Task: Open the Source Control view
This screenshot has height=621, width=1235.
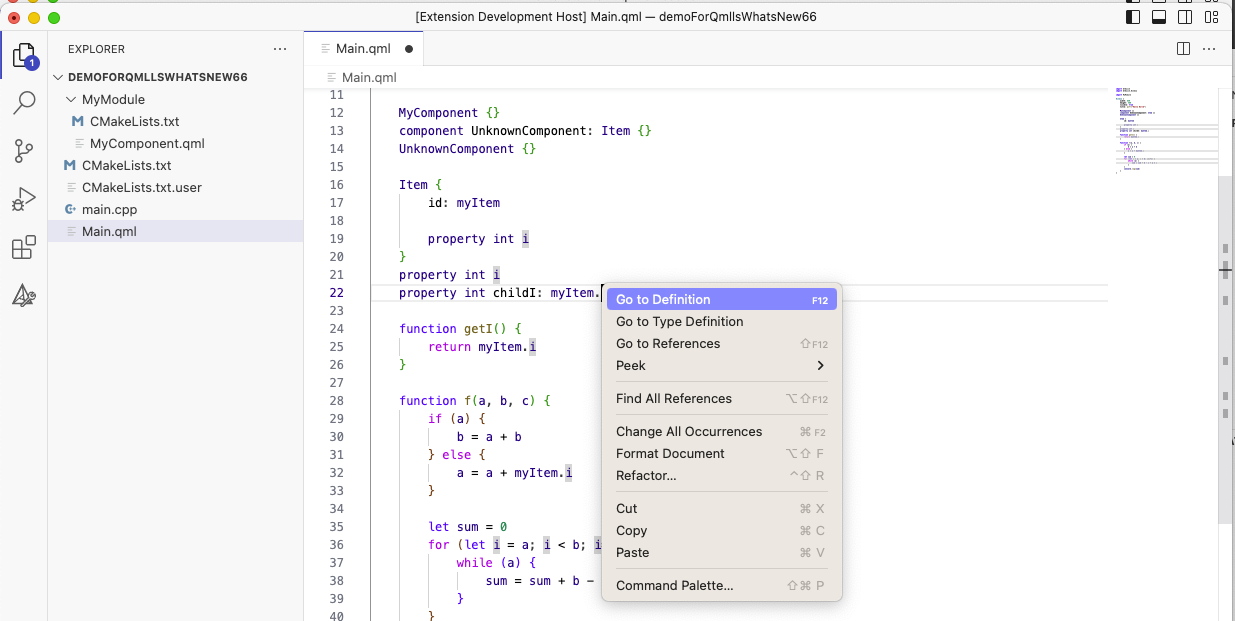Action: point(24,151)
